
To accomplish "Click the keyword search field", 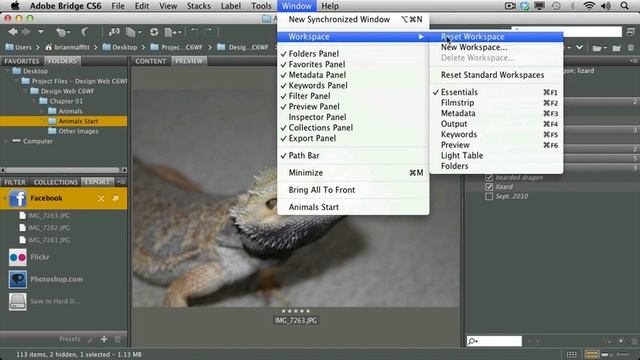I will click(494, 341).
